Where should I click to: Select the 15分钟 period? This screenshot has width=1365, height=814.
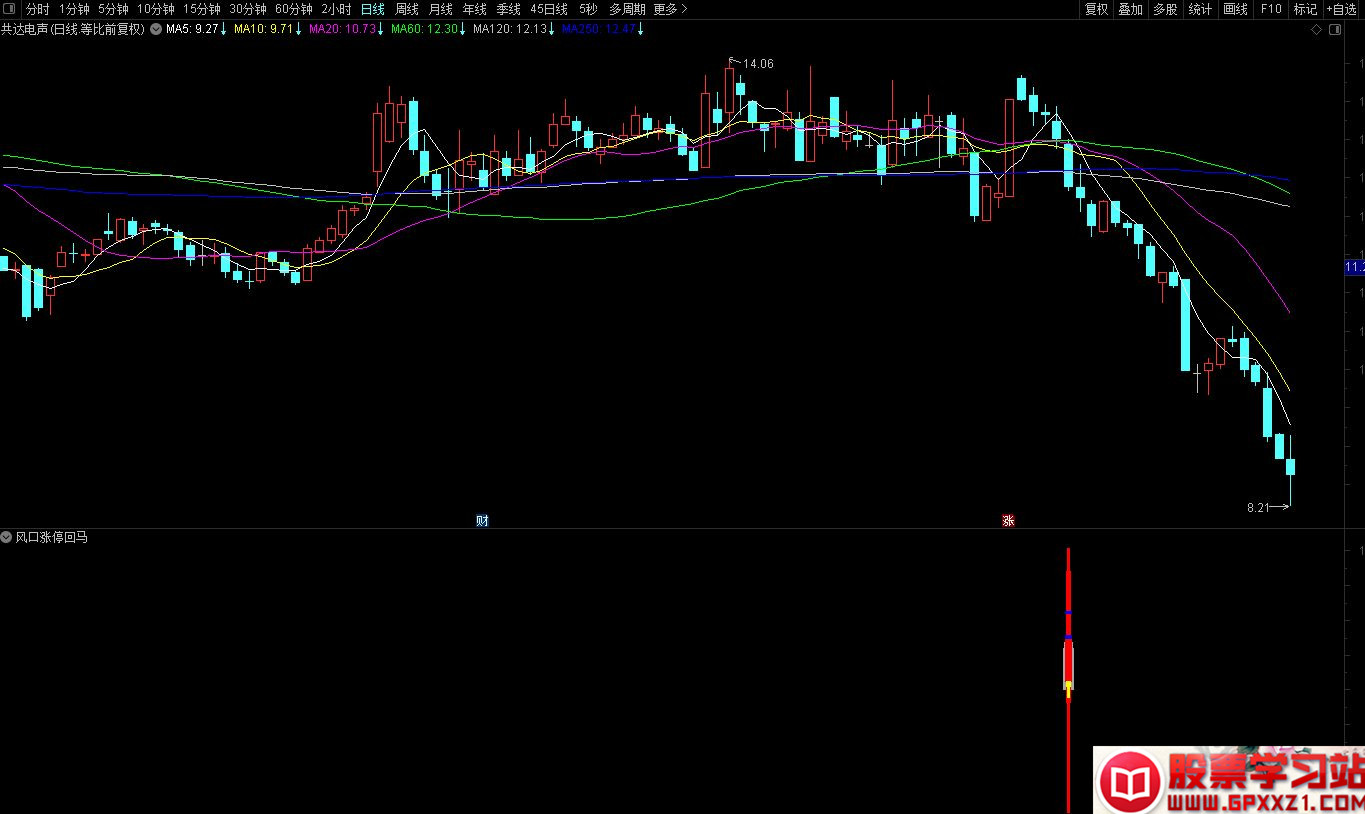point(202,9)
